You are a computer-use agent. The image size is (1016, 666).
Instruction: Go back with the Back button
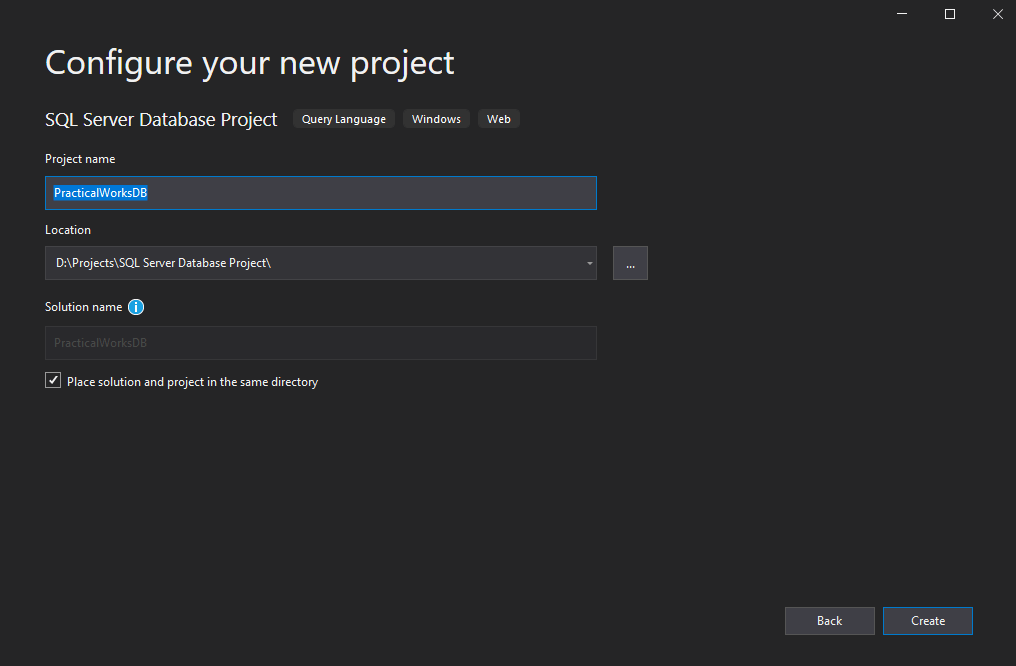pyautogui.click(x=829, y=621)
